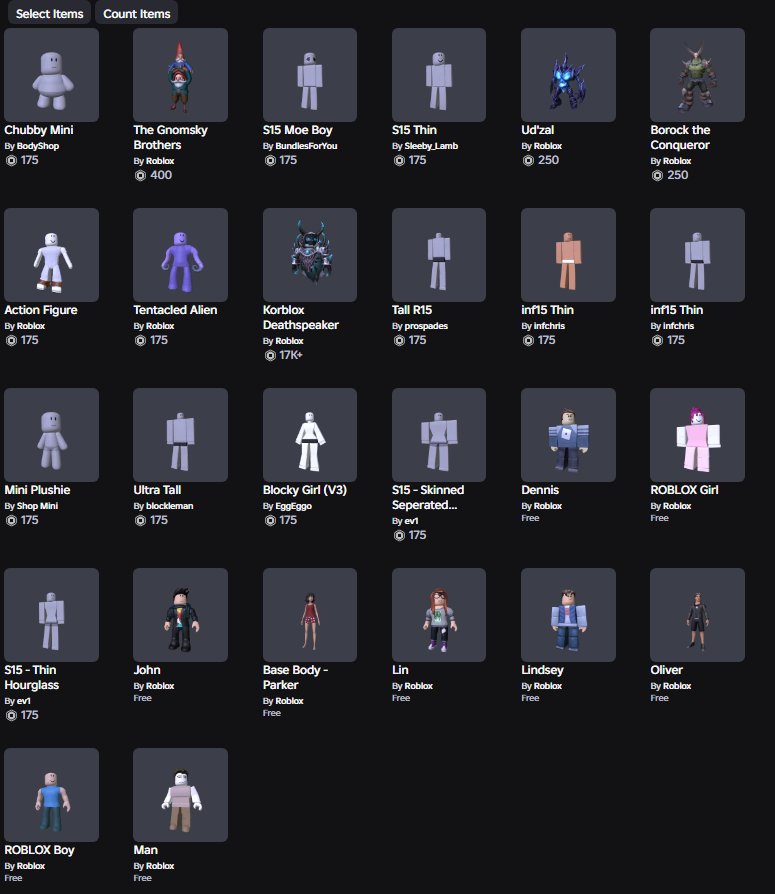This screenshot has width=775, height=894.
Task: Open the ROBLOX Boy thumbnail
Action: pyautogui.click(x=51, y=795)
